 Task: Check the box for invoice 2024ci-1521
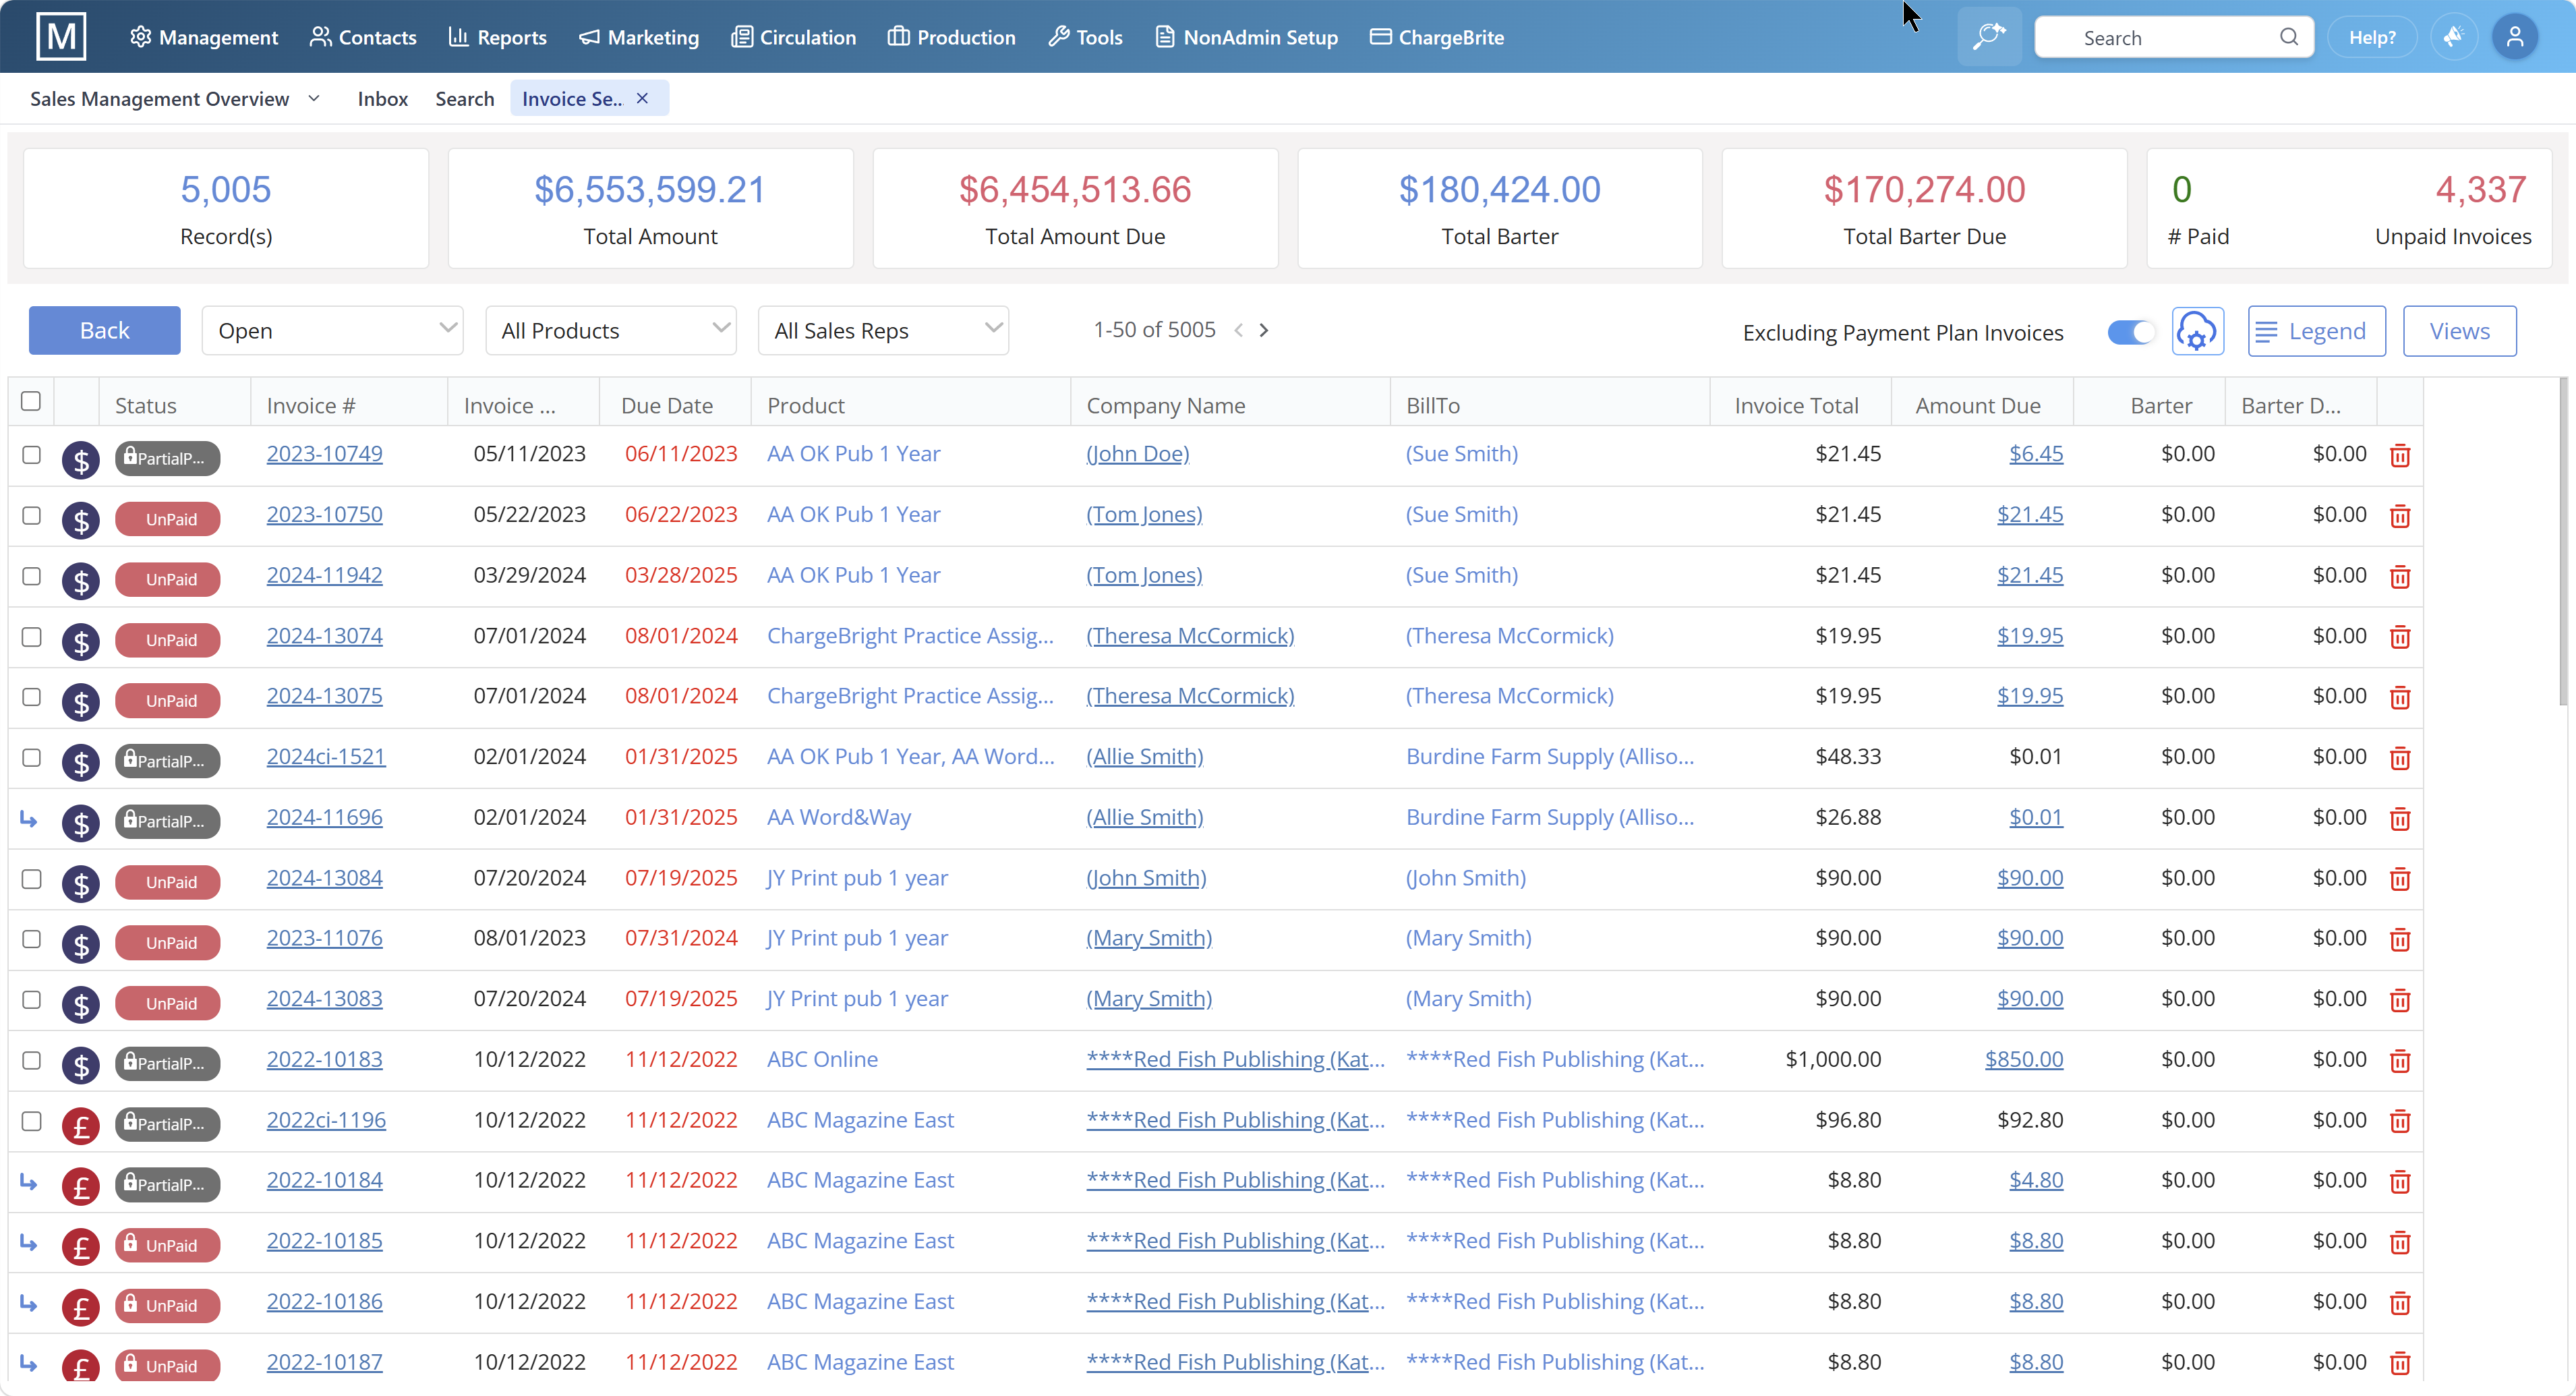(x=31, y=758)
